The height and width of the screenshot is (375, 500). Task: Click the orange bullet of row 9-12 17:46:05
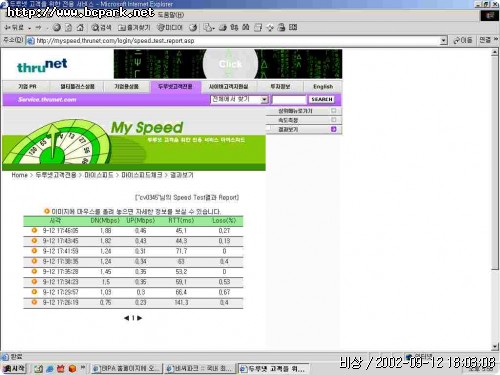[x=34, y=230]
